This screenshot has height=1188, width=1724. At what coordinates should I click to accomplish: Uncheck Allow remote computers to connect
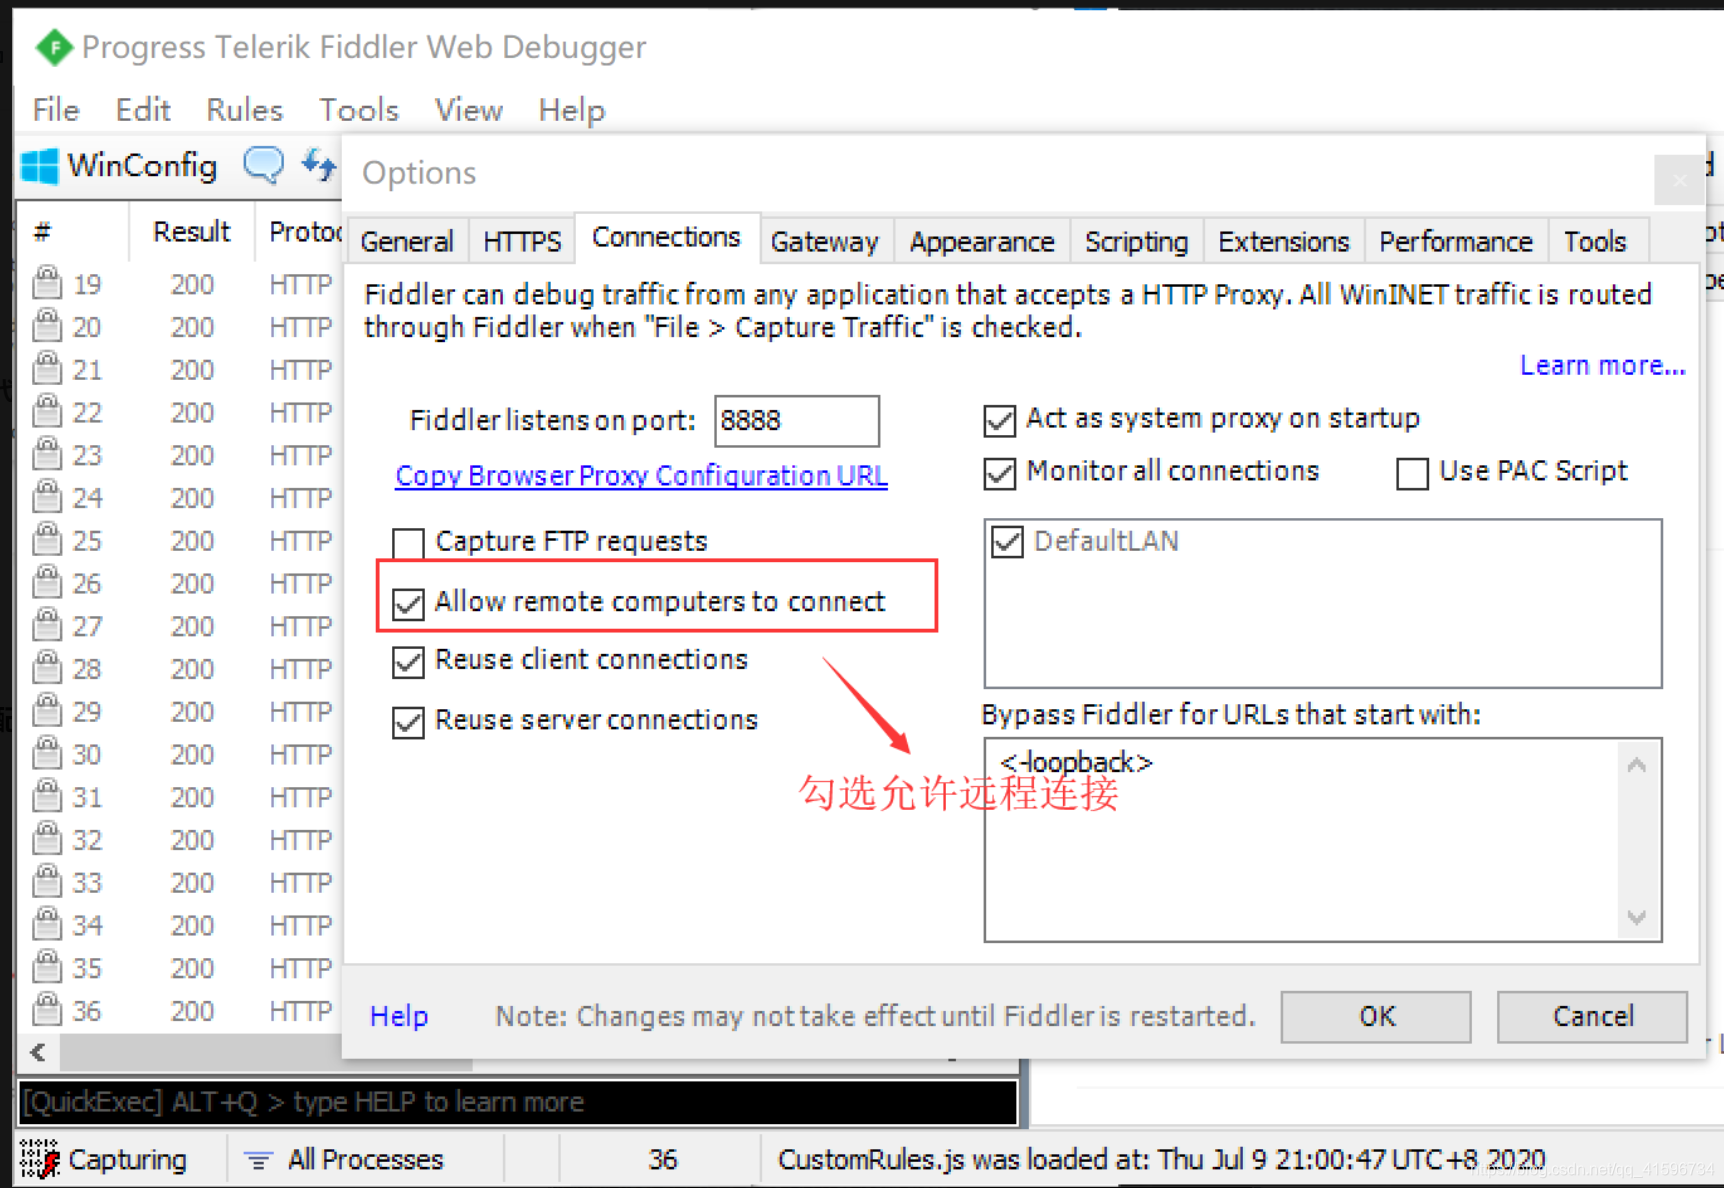(408, 603)
